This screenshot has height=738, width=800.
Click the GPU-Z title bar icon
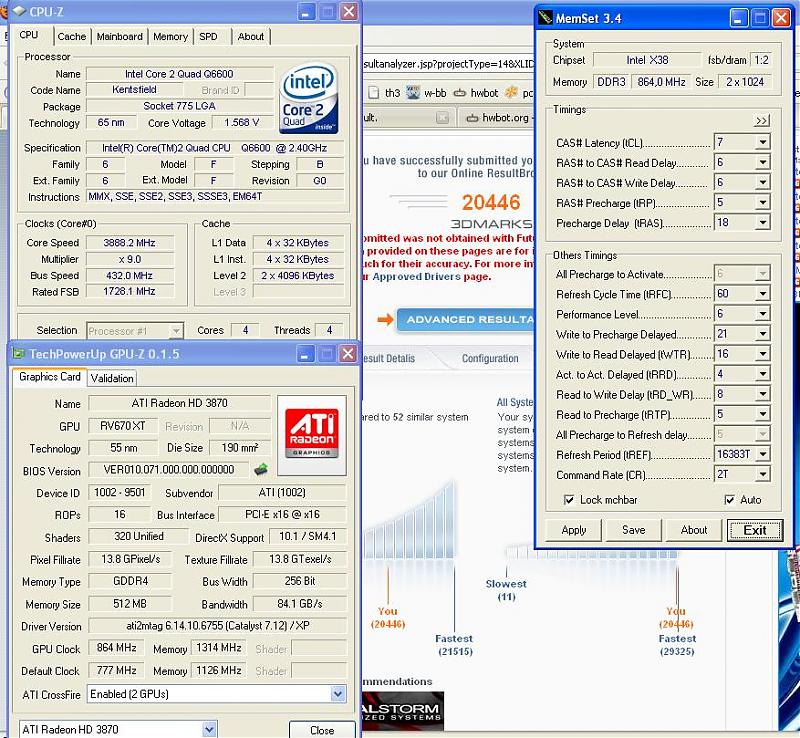pos(18,354)
